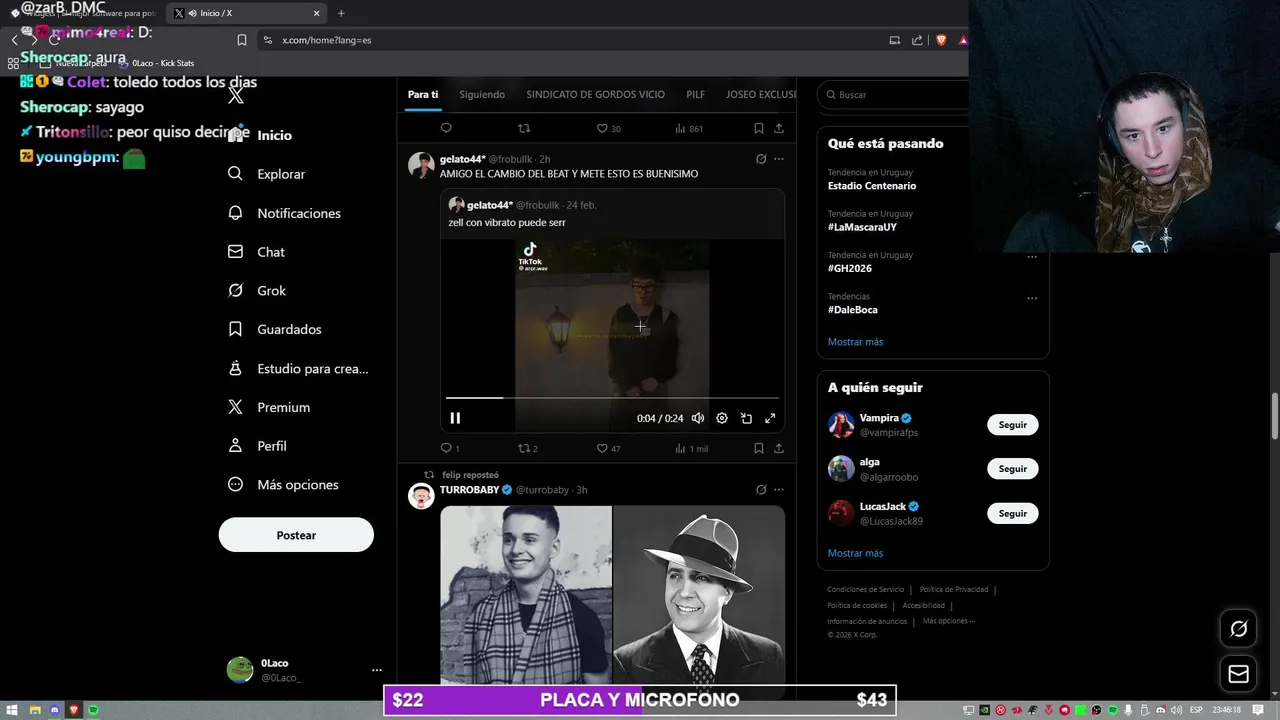Expand Más opciones in sidebar

286,484
